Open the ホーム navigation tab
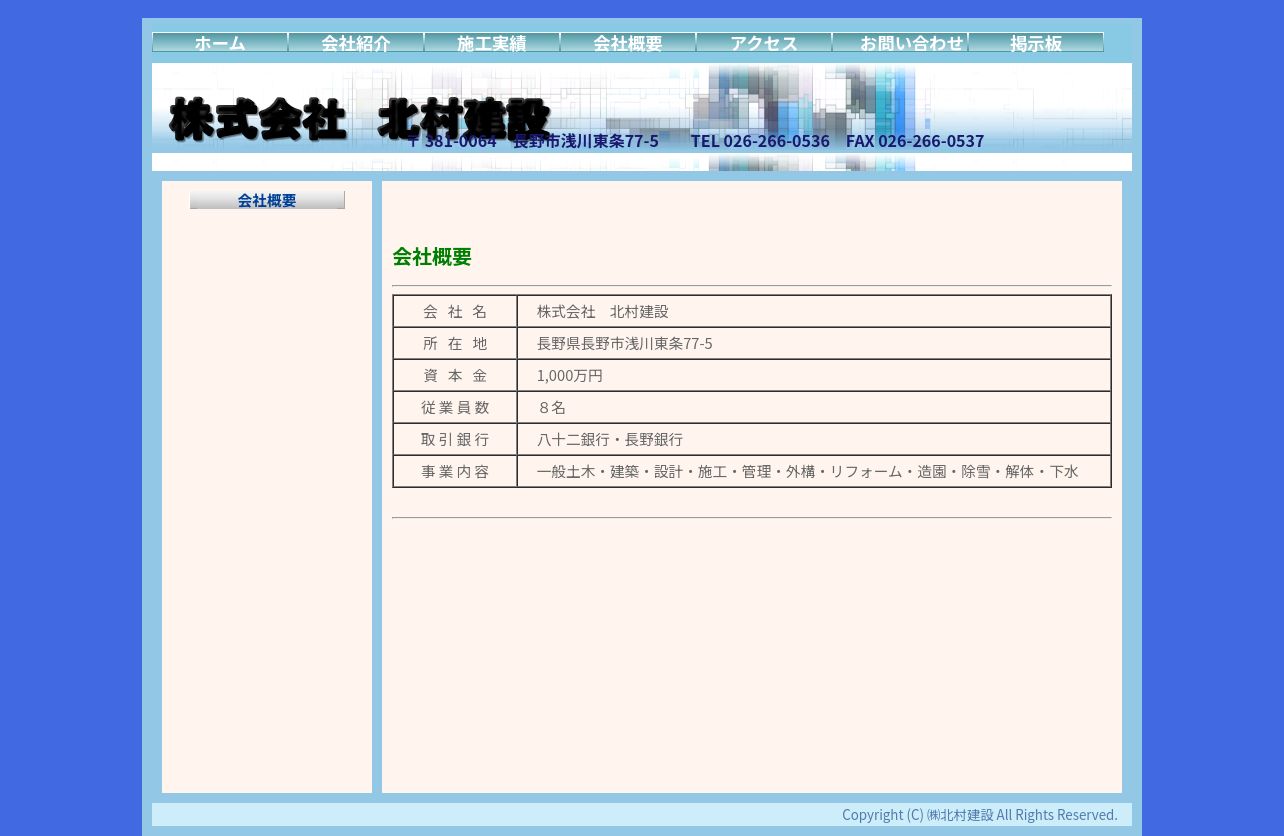Viewport: 1284px width, 836px height. coord(220,43)
